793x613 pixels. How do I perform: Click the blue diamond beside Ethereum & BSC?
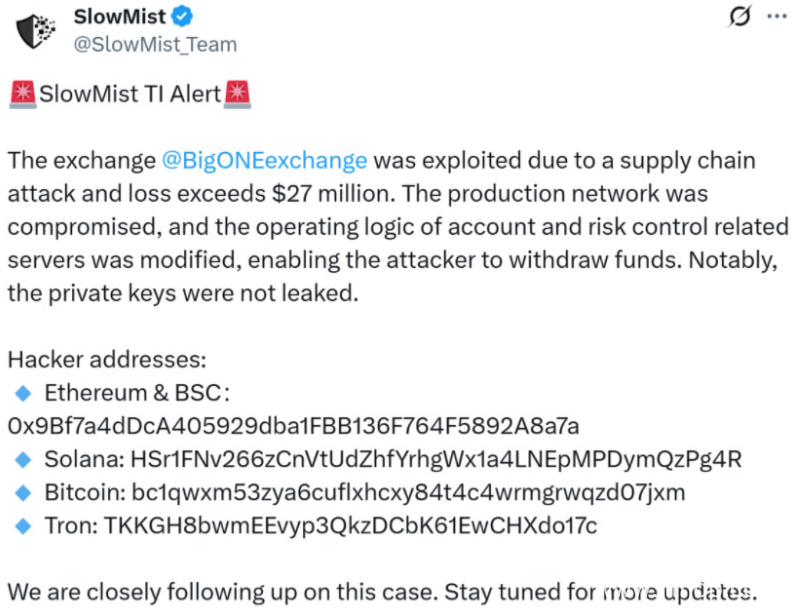coord(24,392)
